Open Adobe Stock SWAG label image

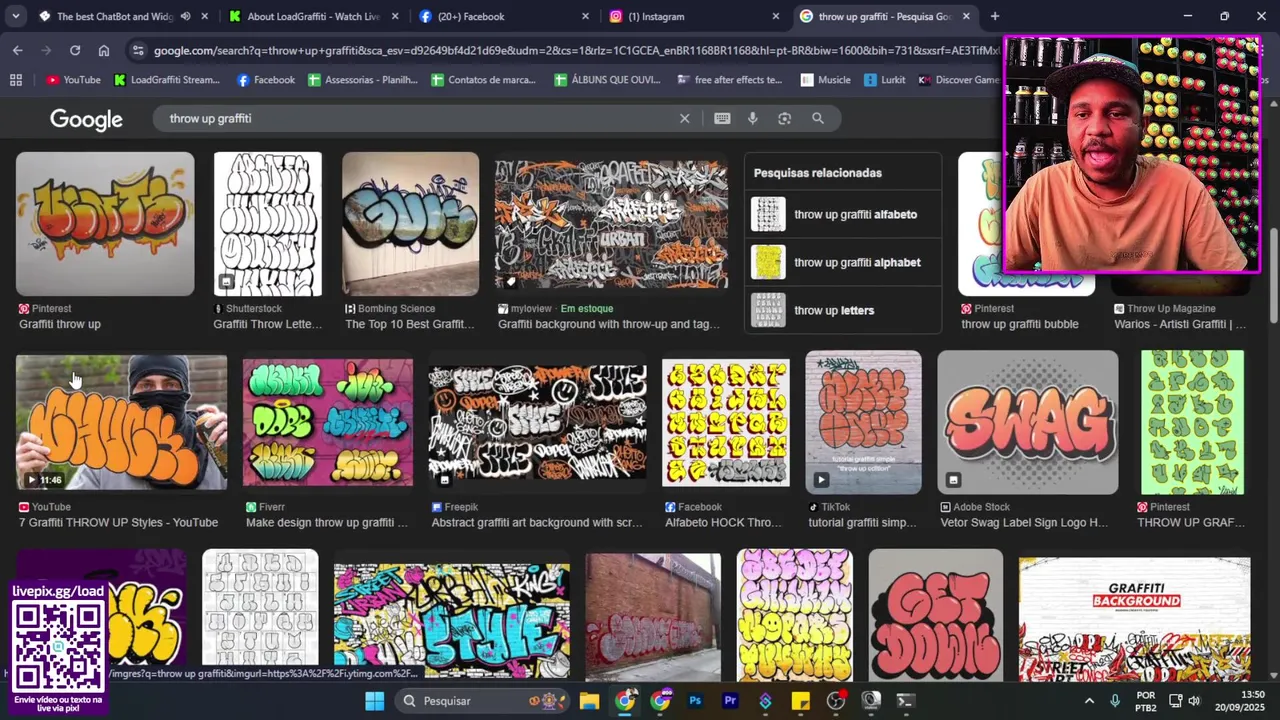[x=1028, y=422]
